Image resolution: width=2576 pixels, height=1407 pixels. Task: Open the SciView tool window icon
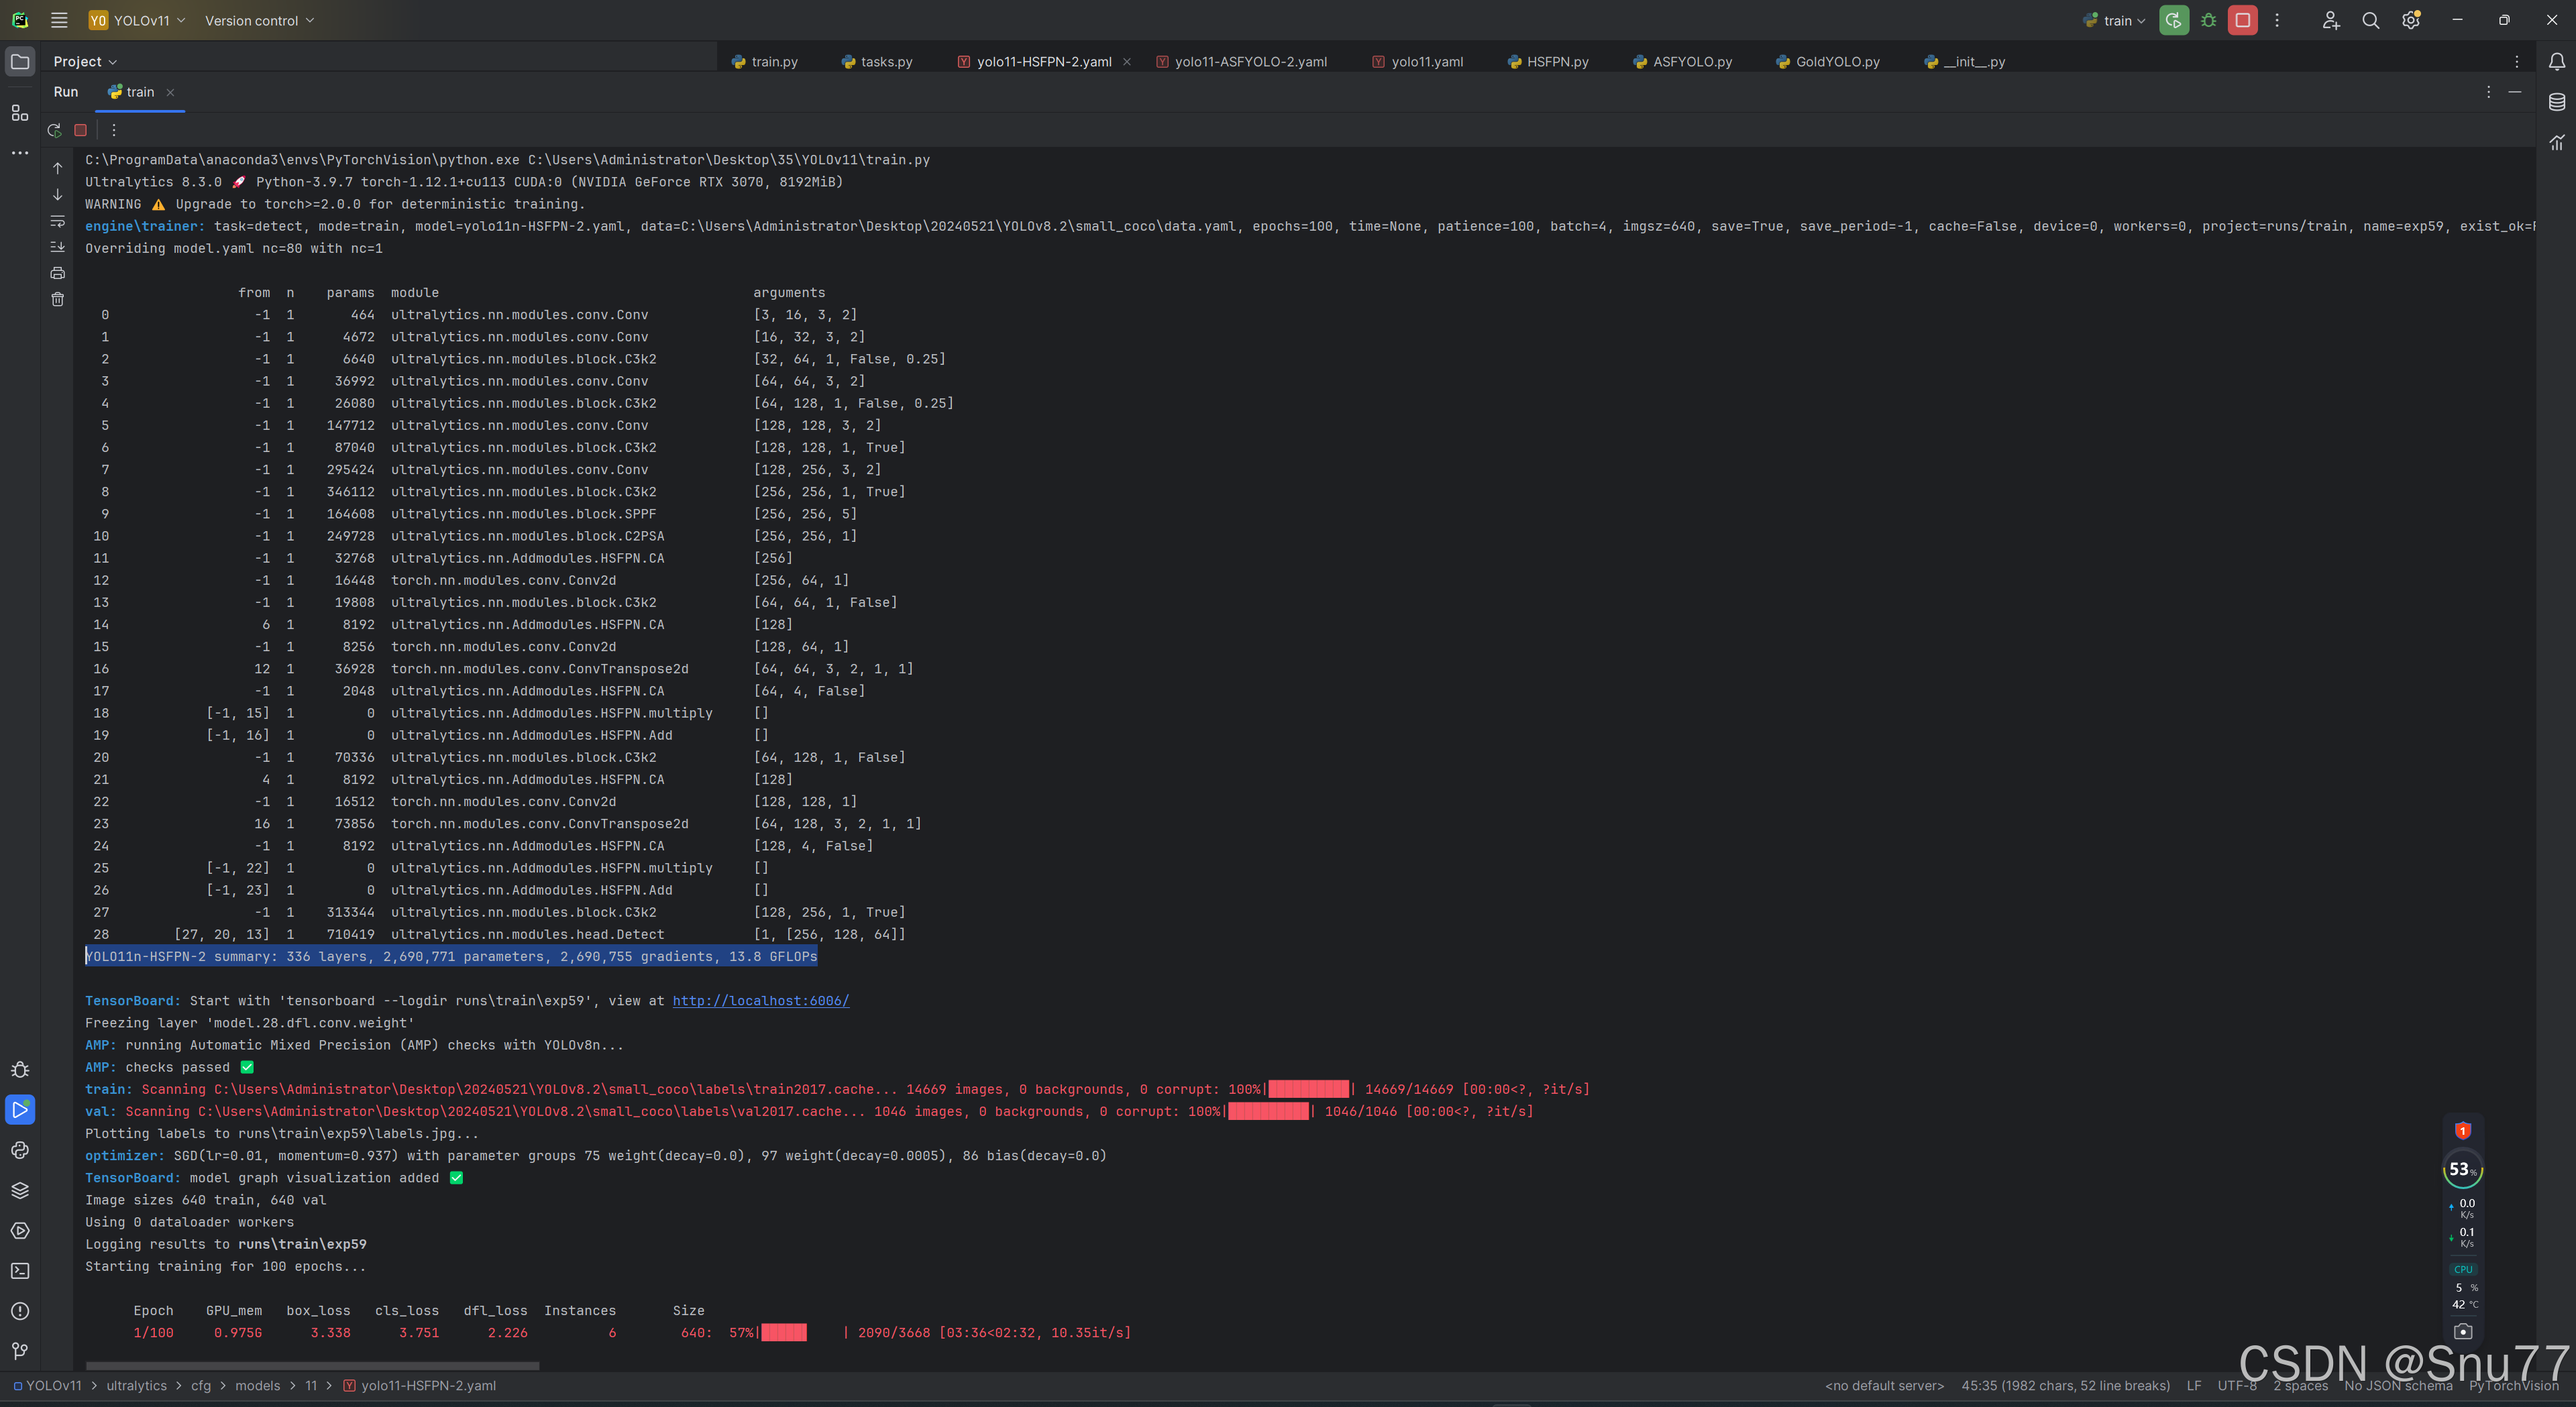point(2557,142)
